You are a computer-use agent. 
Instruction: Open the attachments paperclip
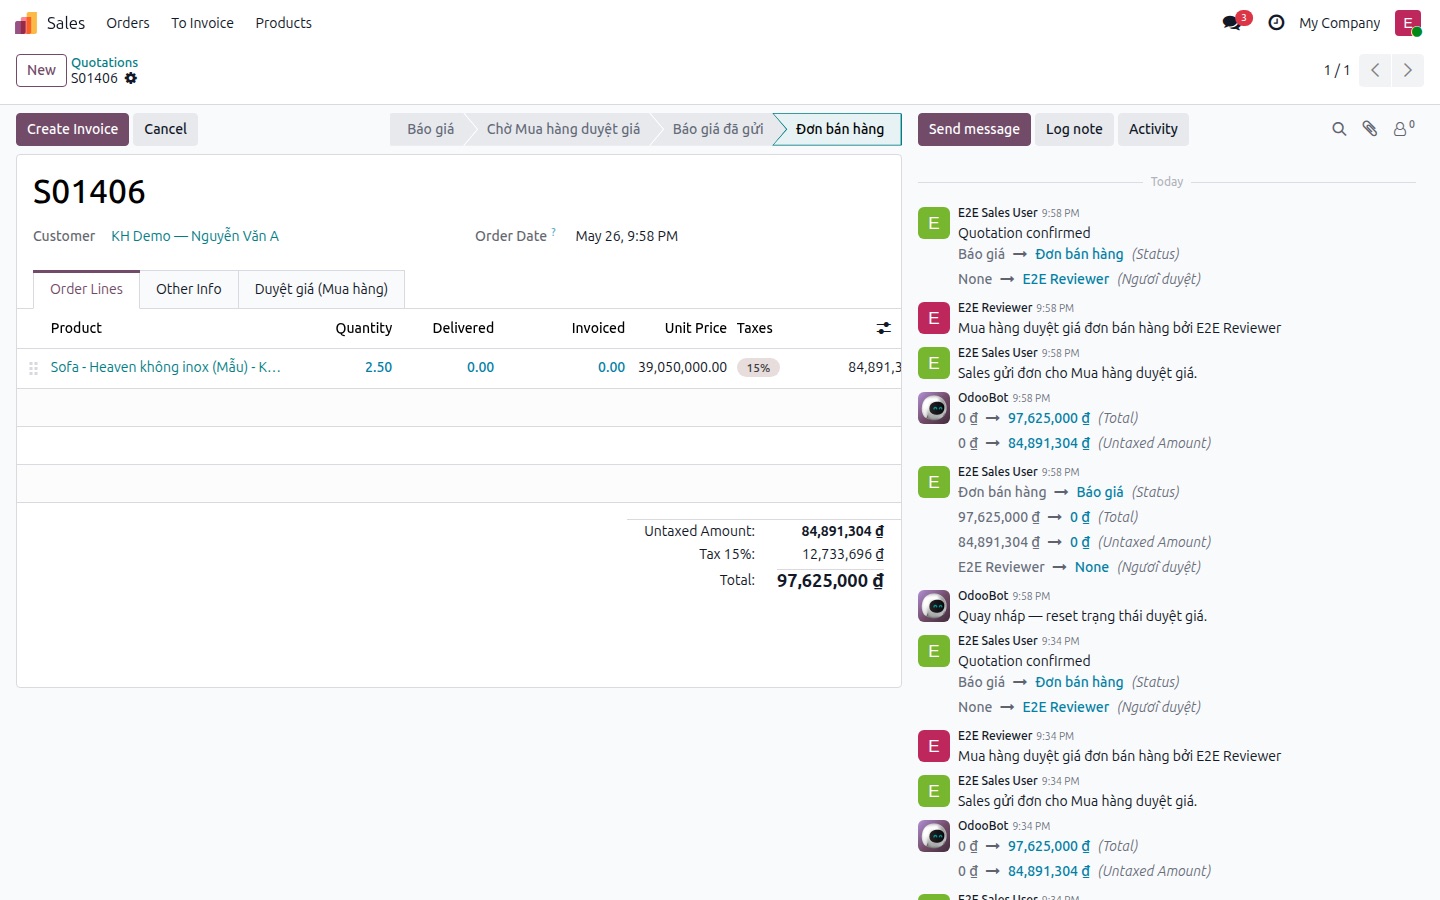tap(1370, 129)
